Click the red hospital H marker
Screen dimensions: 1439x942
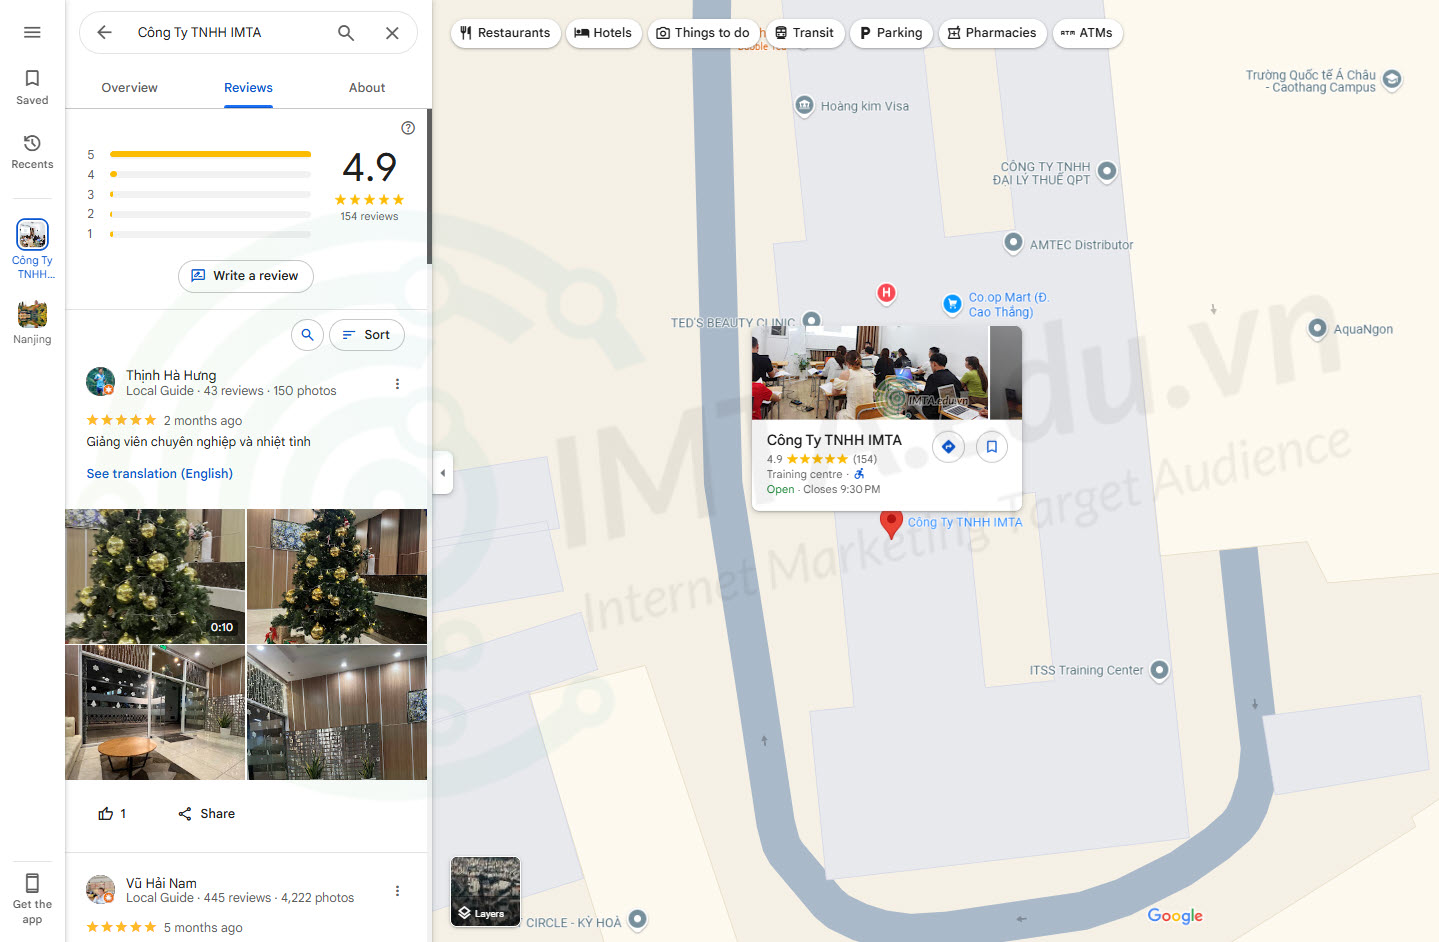coord(886,293)
